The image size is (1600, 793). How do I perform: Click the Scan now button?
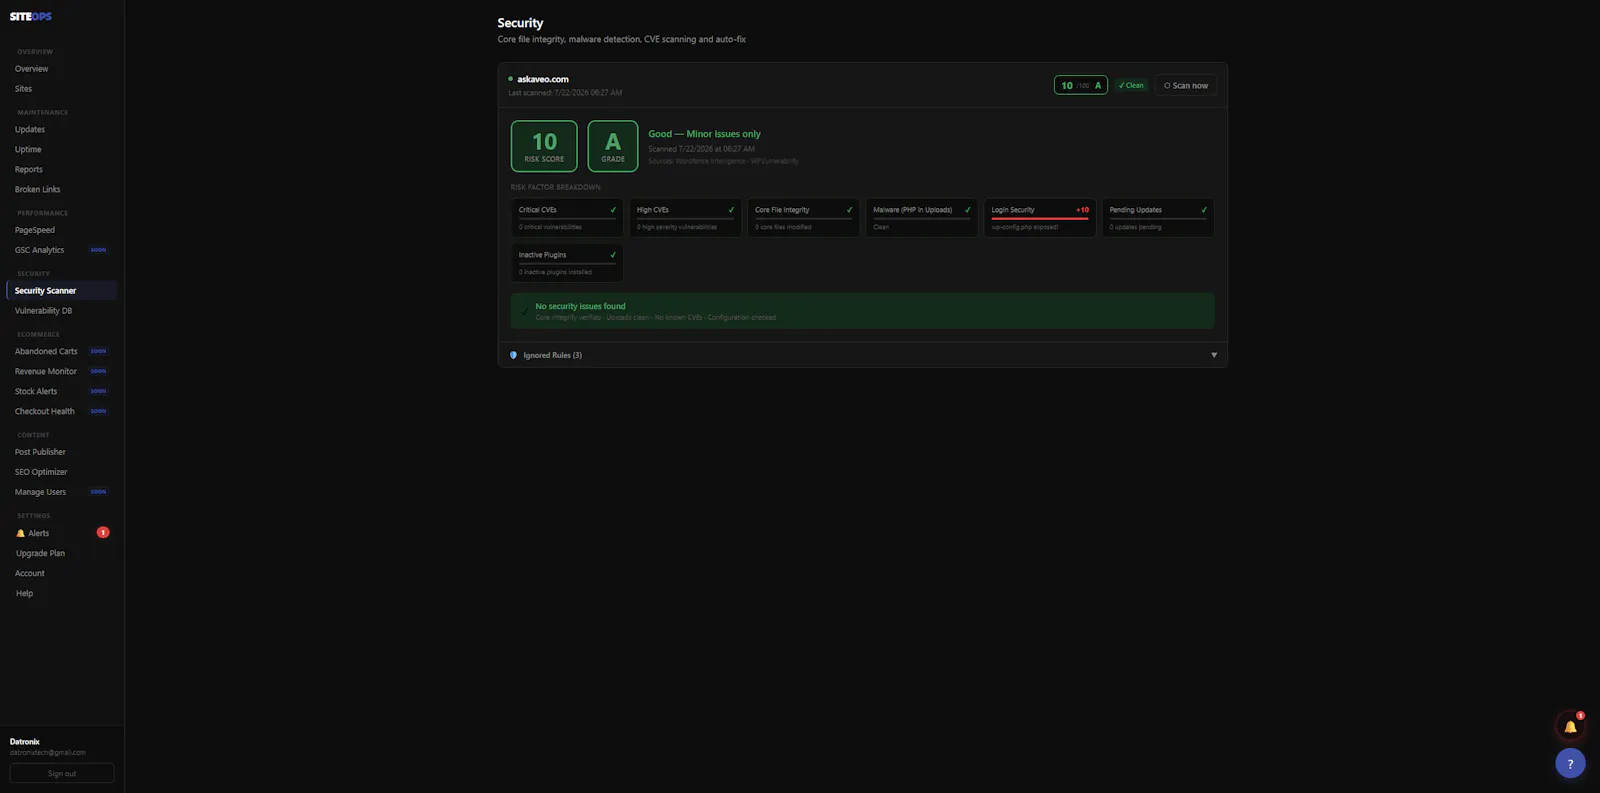pyautogui.click(x=1186, y=85)
